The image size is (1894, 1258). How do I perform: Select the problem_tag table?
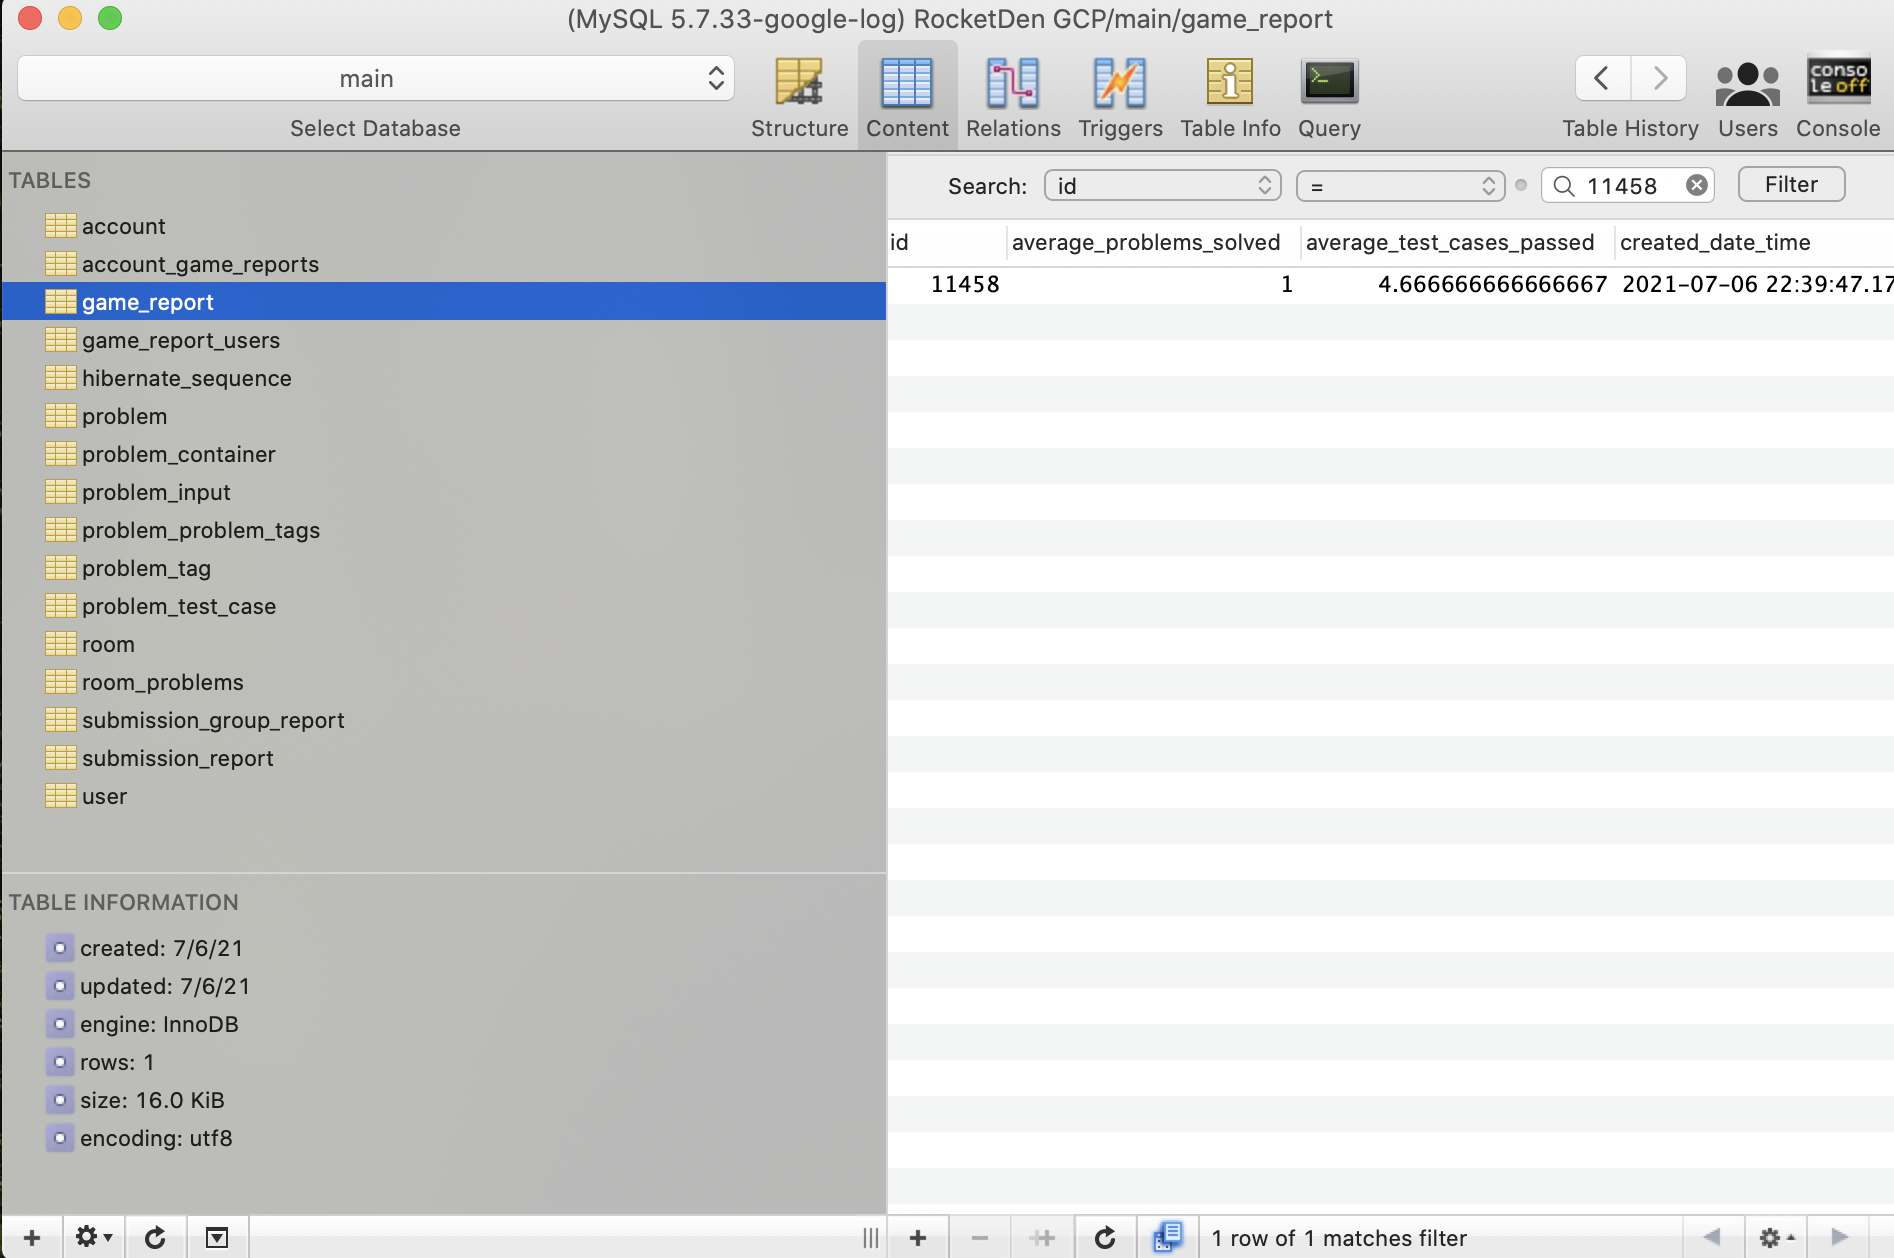click(x=444, y=568)
